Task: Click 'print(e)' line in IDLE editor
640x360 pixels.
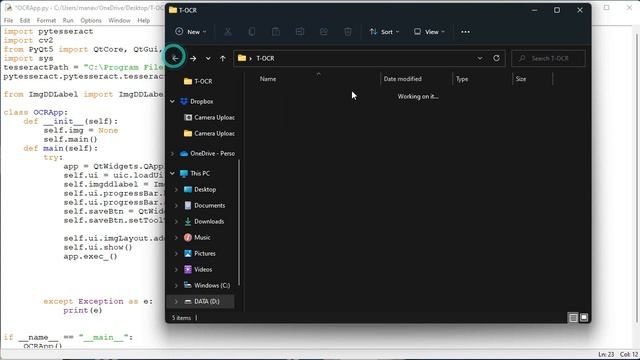Action: pyautogui.click(x=83, y=310)
